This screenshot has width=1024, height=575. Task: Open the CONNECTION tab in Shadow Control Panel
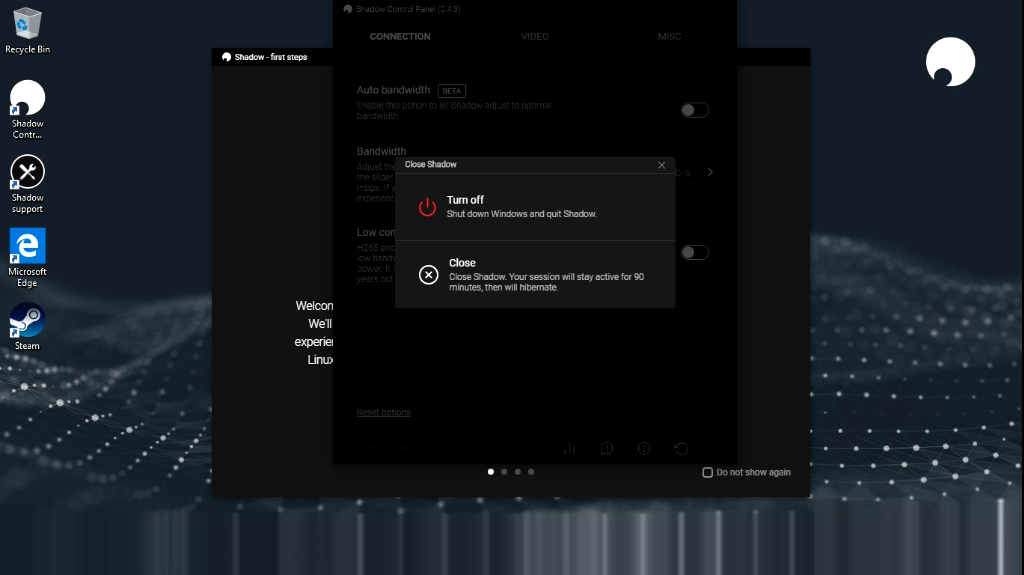coord(400,37)
